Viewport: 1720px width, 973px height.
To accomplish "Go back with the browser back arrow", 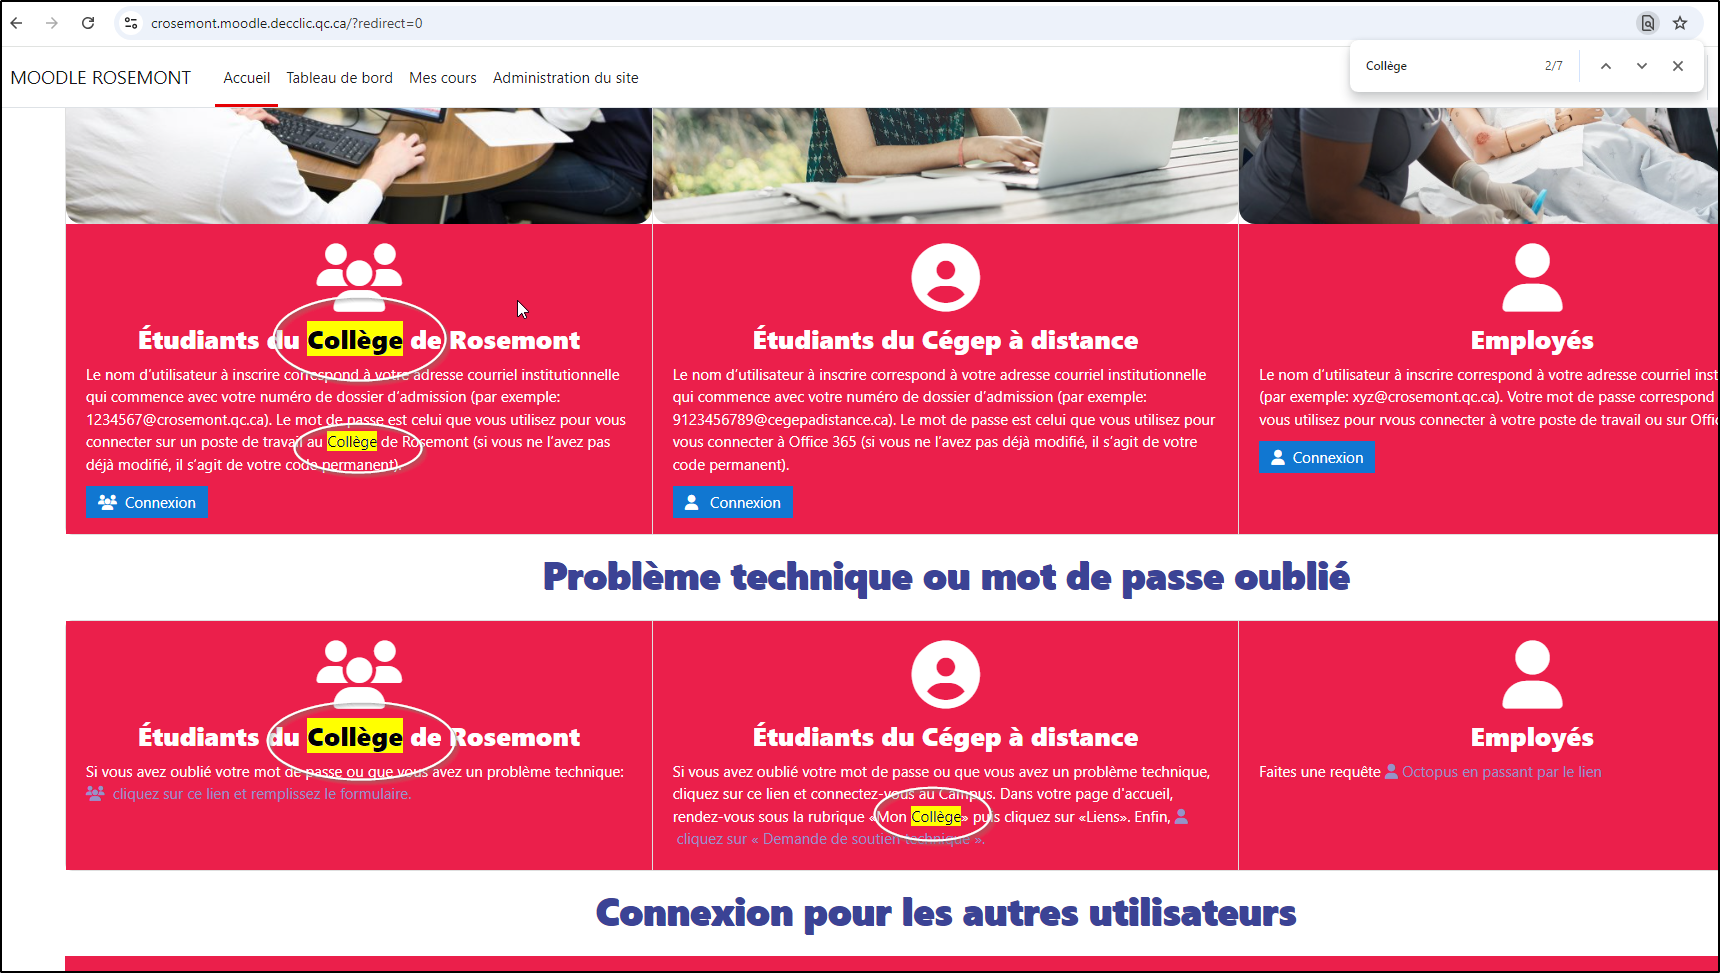I will 17,23.
